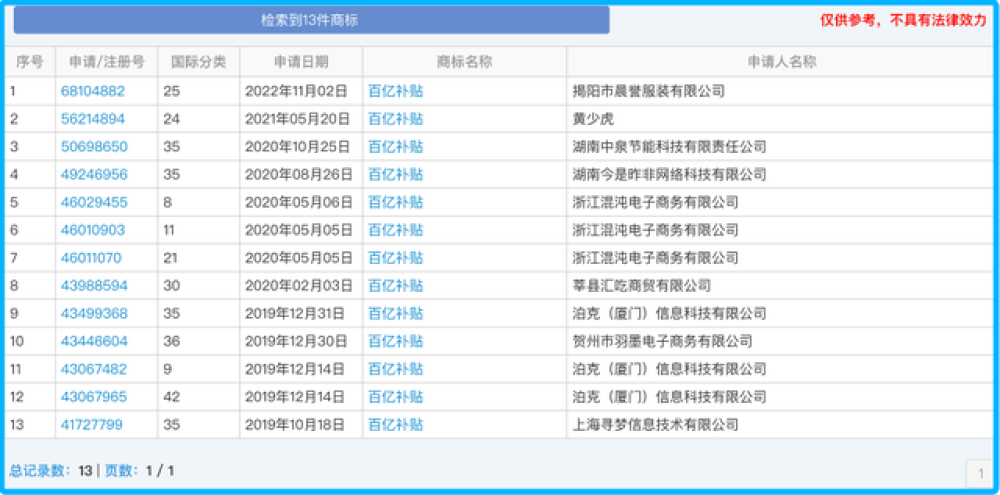Open application number 46011070

point(91,258)
